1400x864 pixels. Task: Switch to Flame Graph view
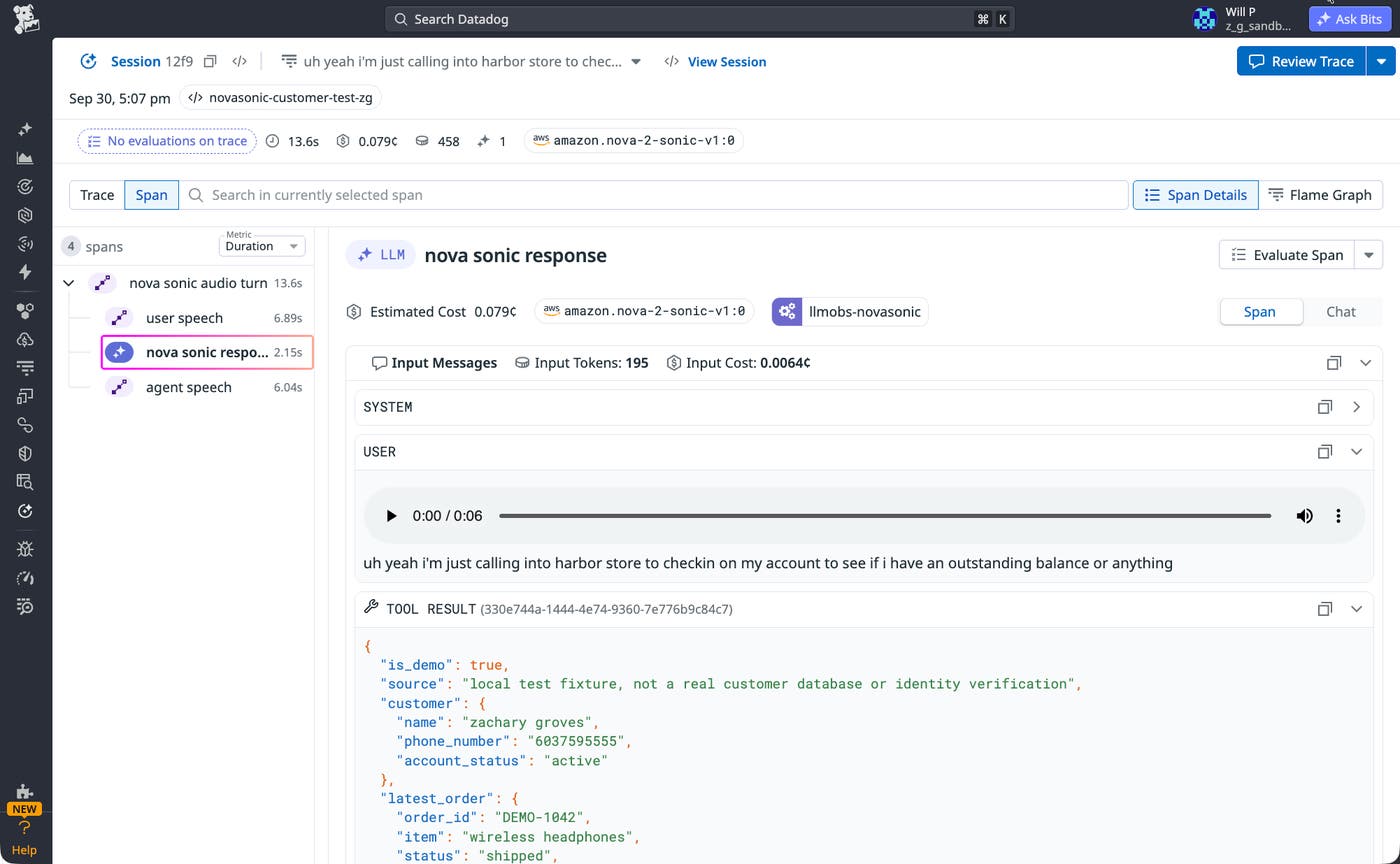1320,195
